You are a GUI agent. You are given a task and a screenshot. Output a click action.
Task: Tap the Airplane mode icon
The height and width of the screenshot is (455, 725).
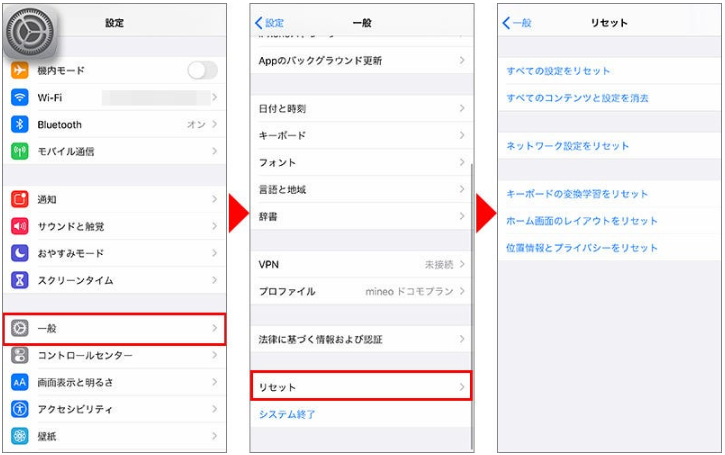click(x=19, y=70)
